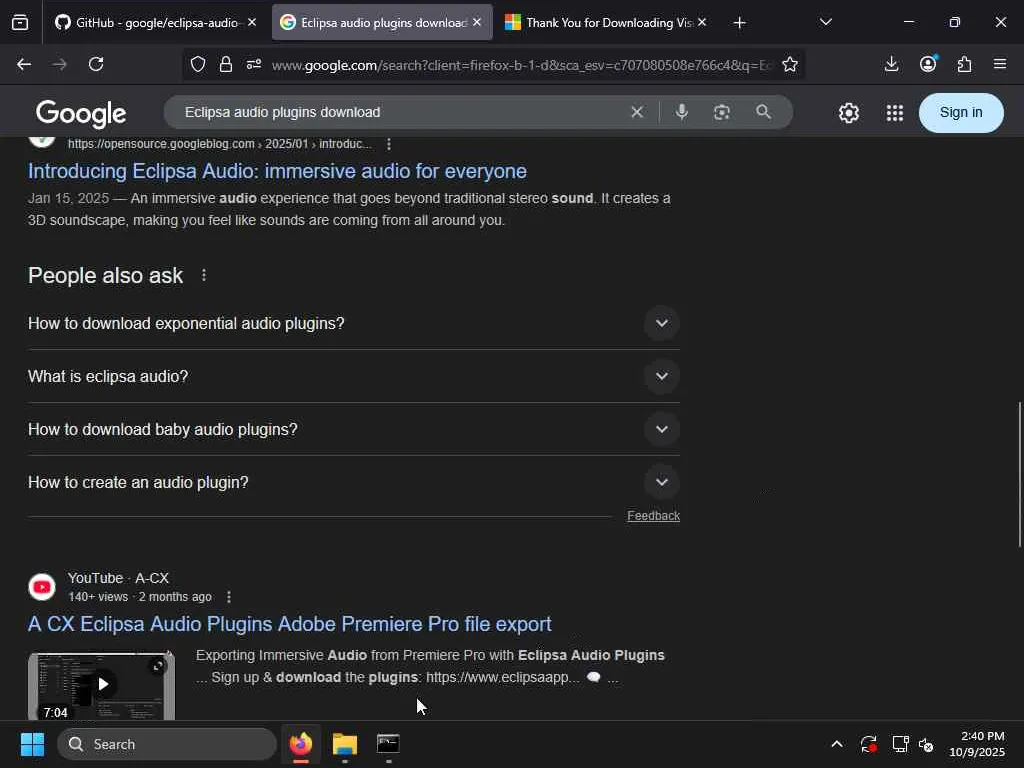1024x768 pixels.
Task: Open options menu for the googleblog result
Action: click(389, 144)
